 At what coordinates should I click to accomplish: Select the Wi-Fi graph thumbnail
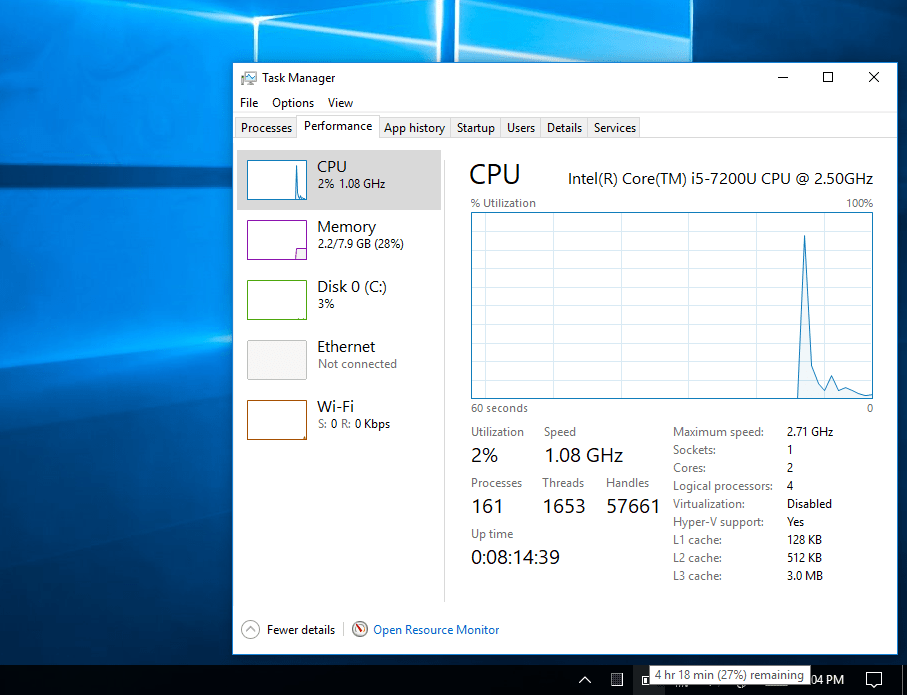click(x=276, y=420)
